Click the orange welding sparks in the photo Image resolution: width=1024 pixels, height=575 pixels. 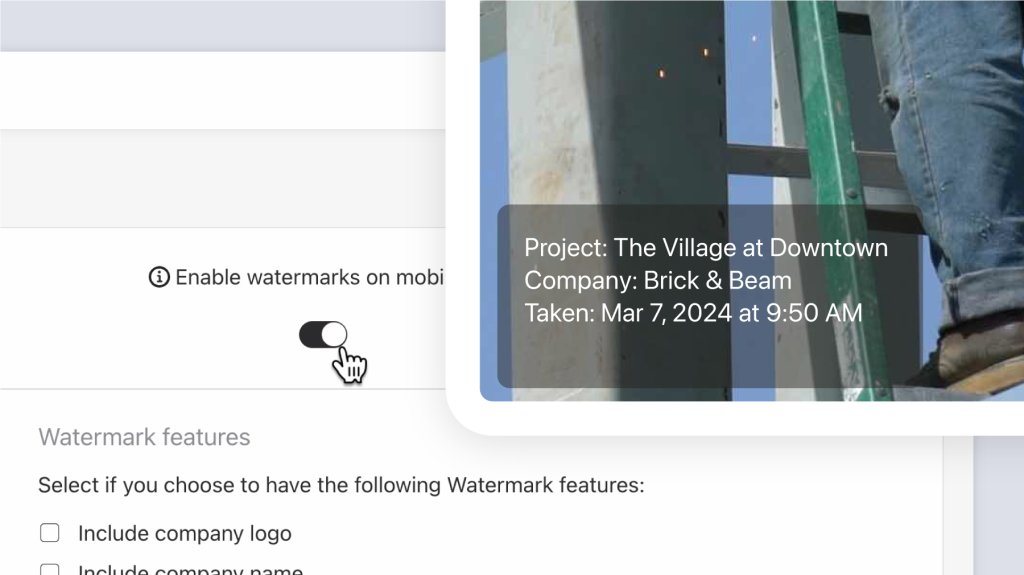click(660, 73)
